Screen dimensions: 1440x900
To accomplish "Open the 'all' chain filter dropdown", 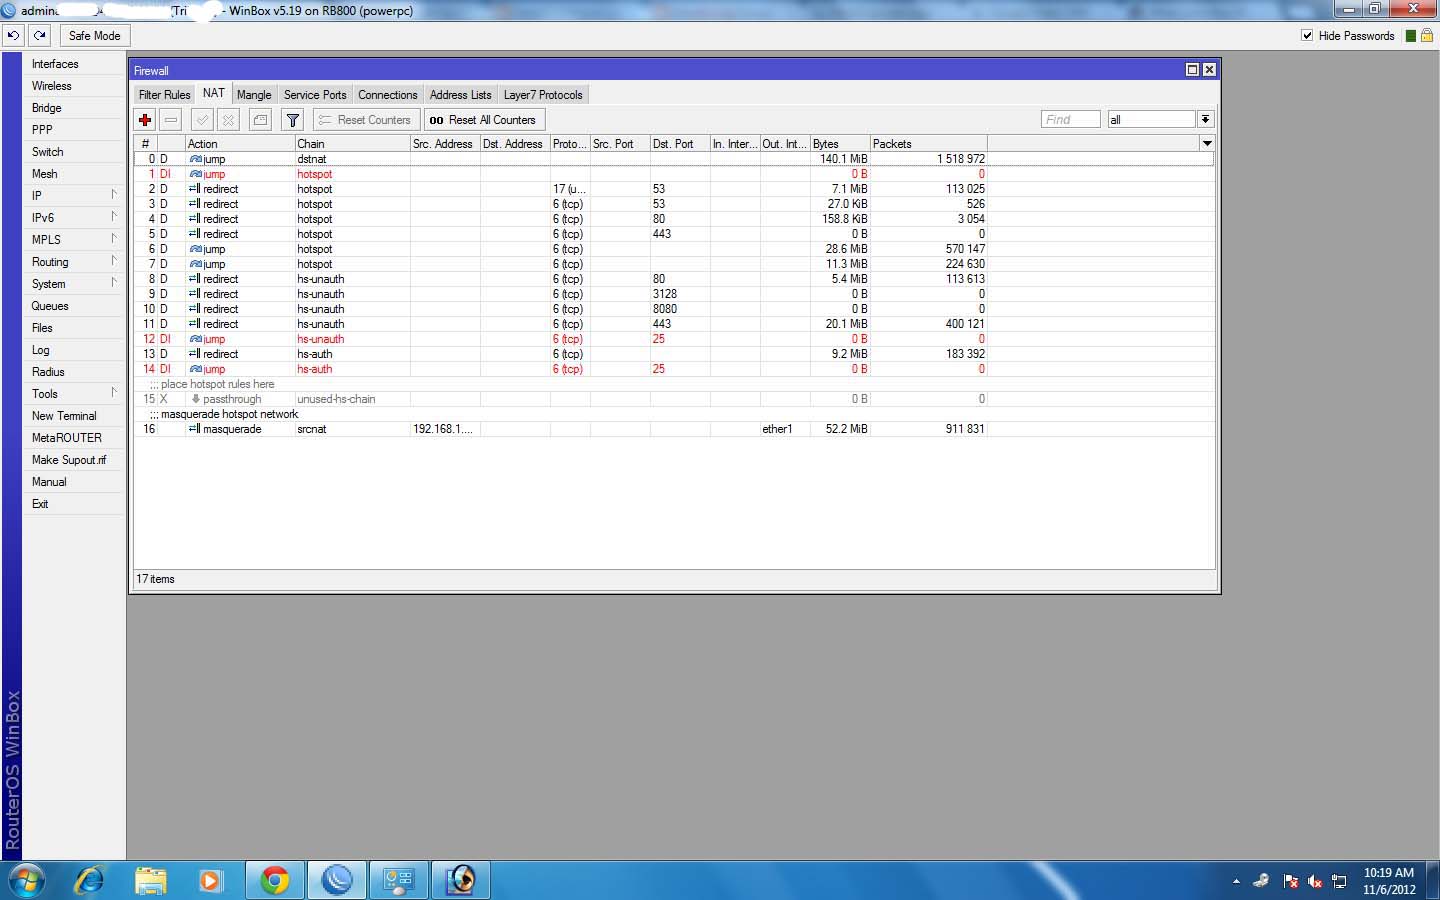I will (x=1205, y=120).
